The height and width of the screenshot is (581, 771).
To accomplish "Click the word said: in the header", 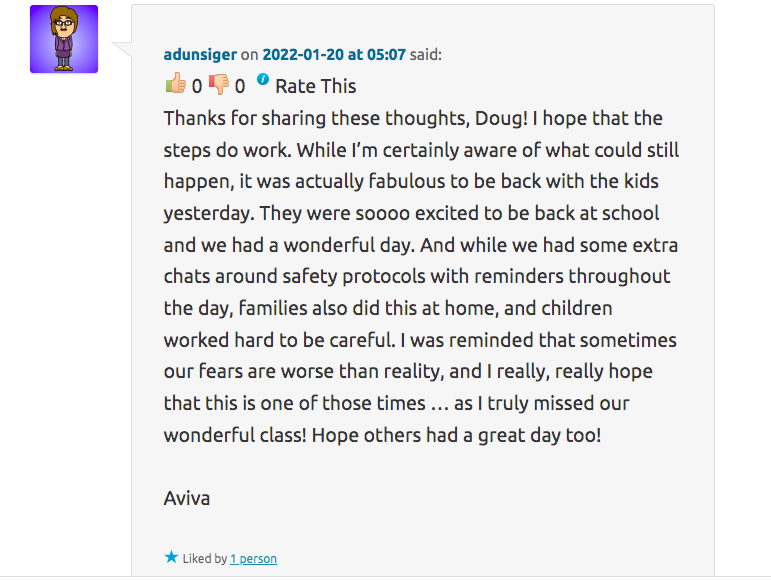I will (426, 55).
